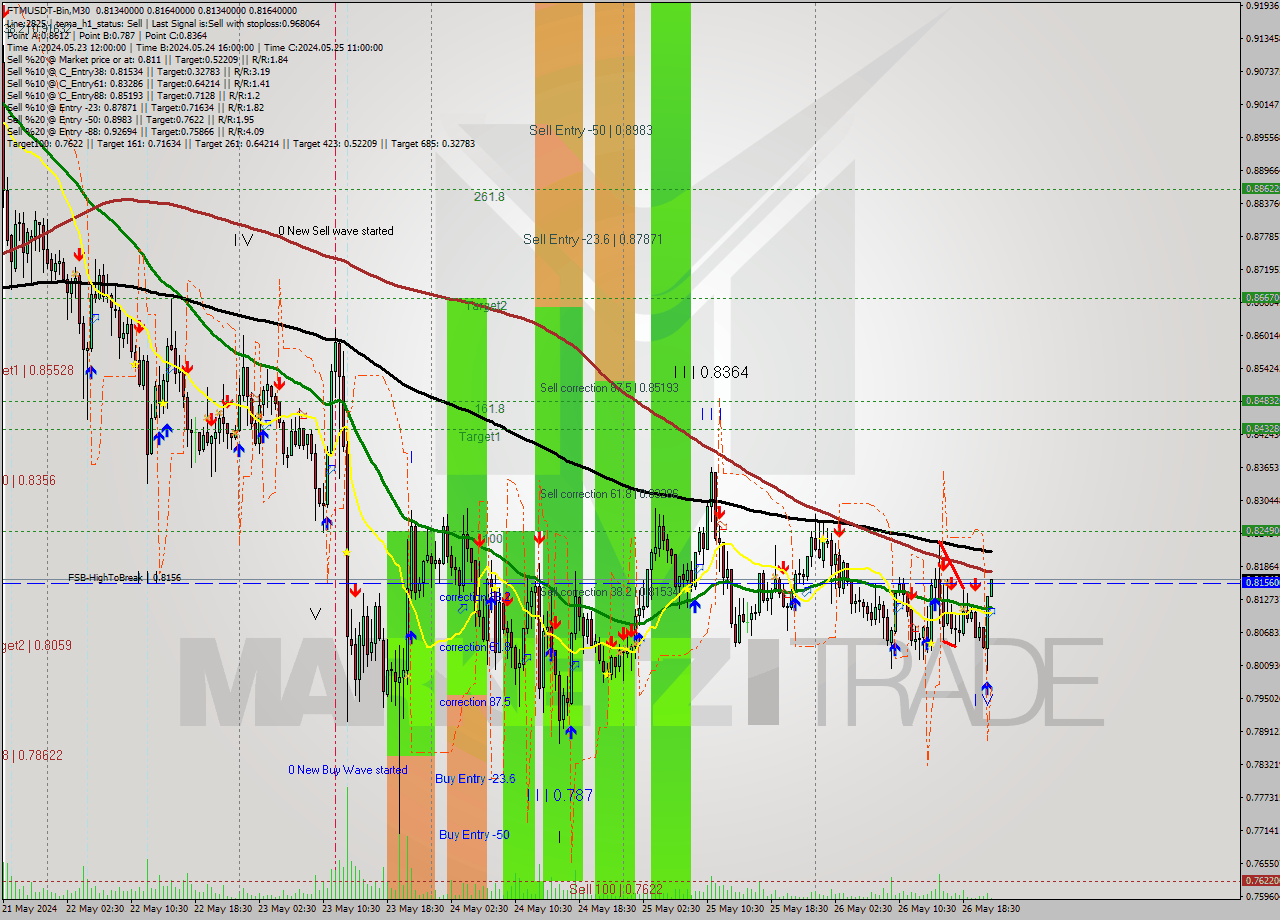The image size is (1280, 920).
Task: Click the '21 May 2024' time axis label
Action: point(30,909)
